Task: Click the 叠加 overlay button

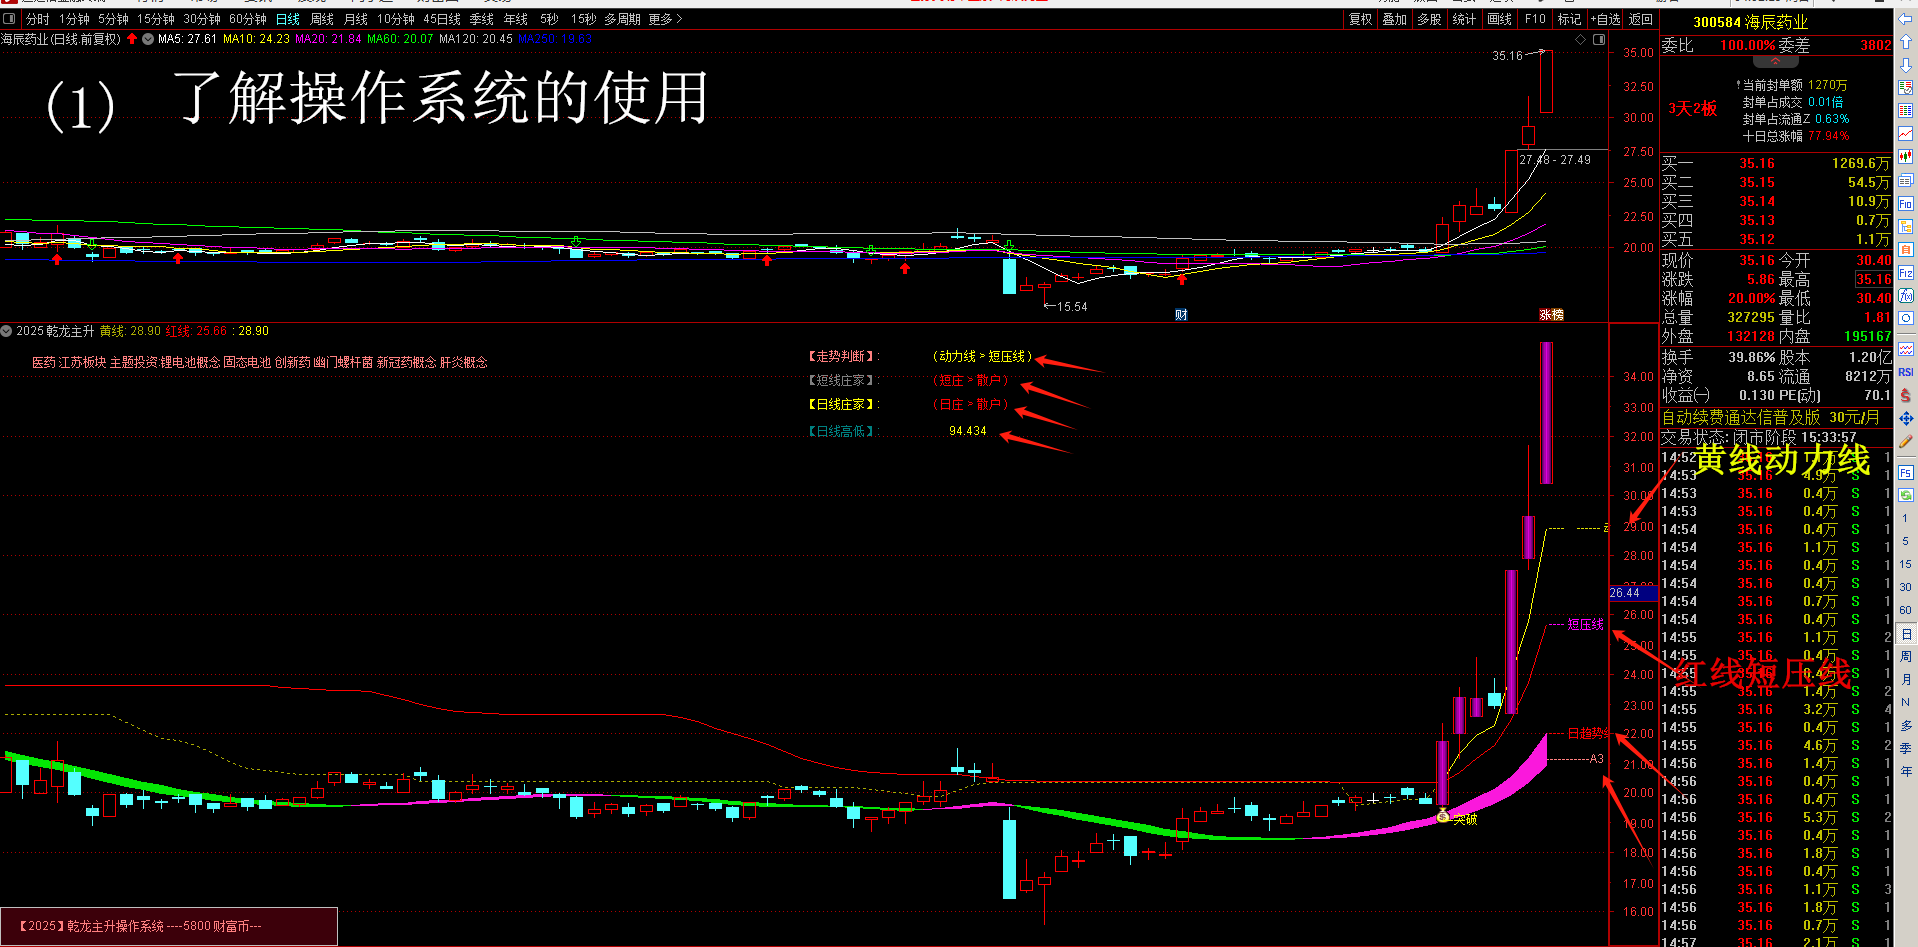Action: 1395,19
